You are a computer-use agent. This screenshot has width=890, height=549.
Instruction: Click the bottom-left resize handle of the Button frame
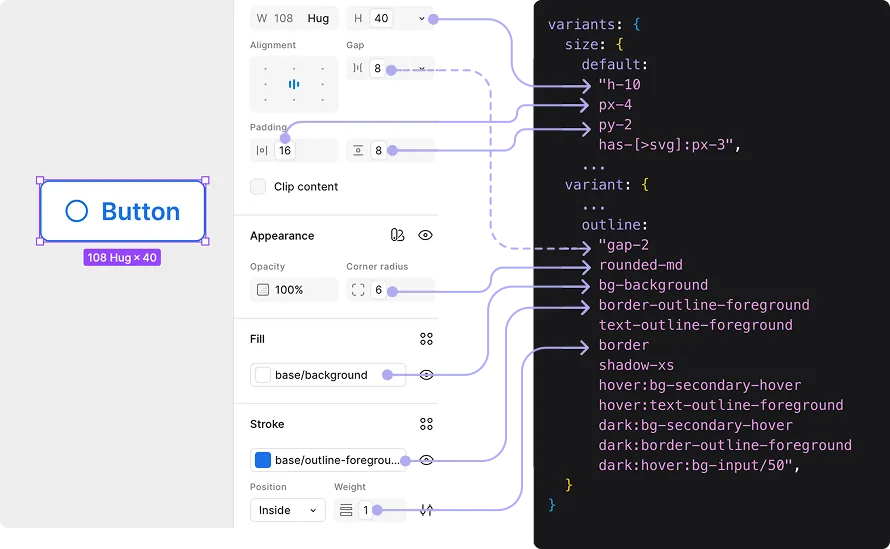(x=40, y=241)
